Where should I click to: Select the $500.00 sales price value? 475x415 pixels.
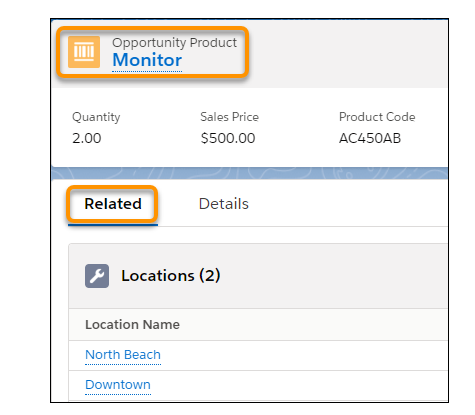pos(228,138)
